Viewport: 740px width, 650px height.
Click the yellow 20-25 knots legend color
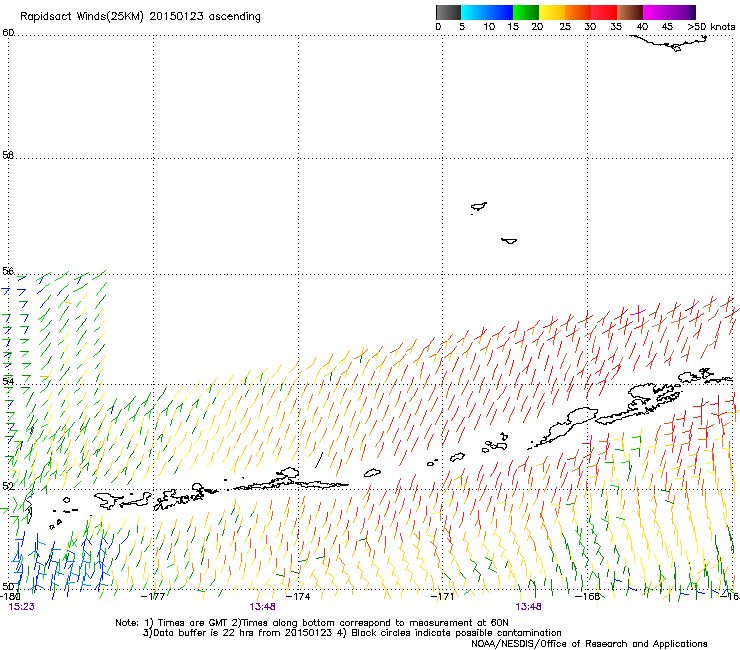click(552, 12)
